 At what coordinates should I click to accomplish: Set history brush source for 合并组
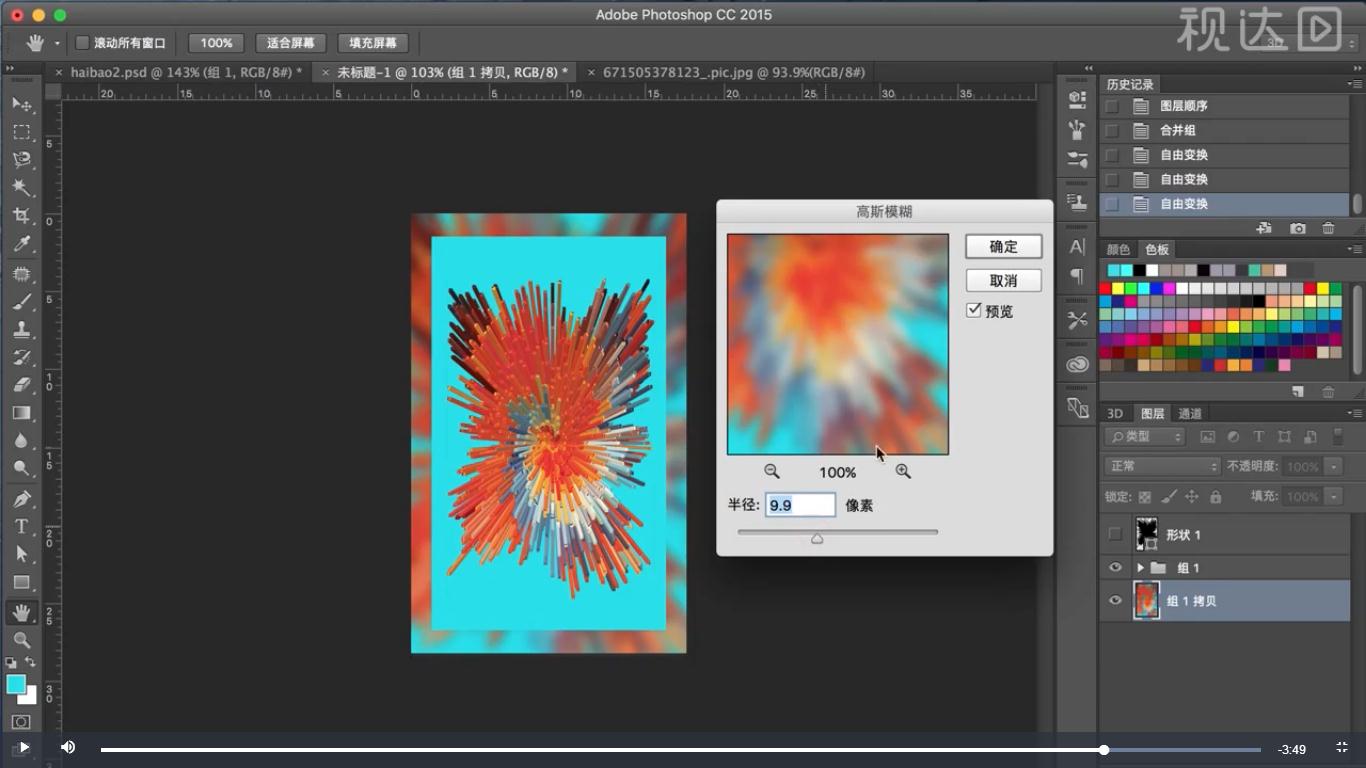click(x=1112, y=130)
